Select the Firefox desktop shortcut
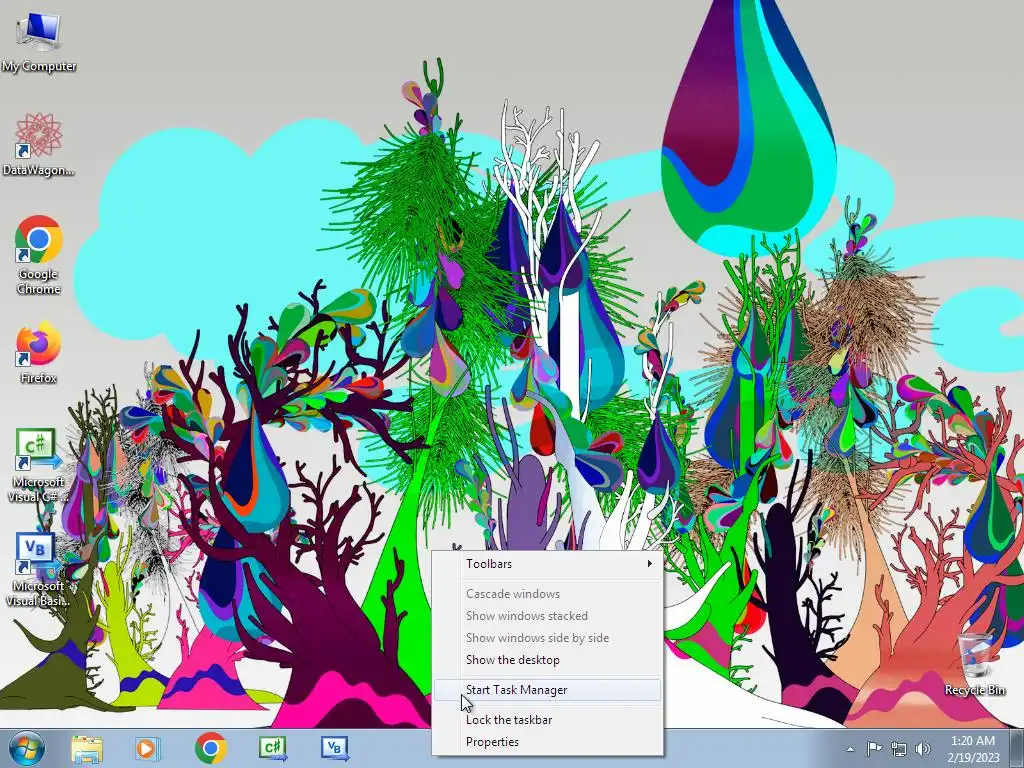 39,353
